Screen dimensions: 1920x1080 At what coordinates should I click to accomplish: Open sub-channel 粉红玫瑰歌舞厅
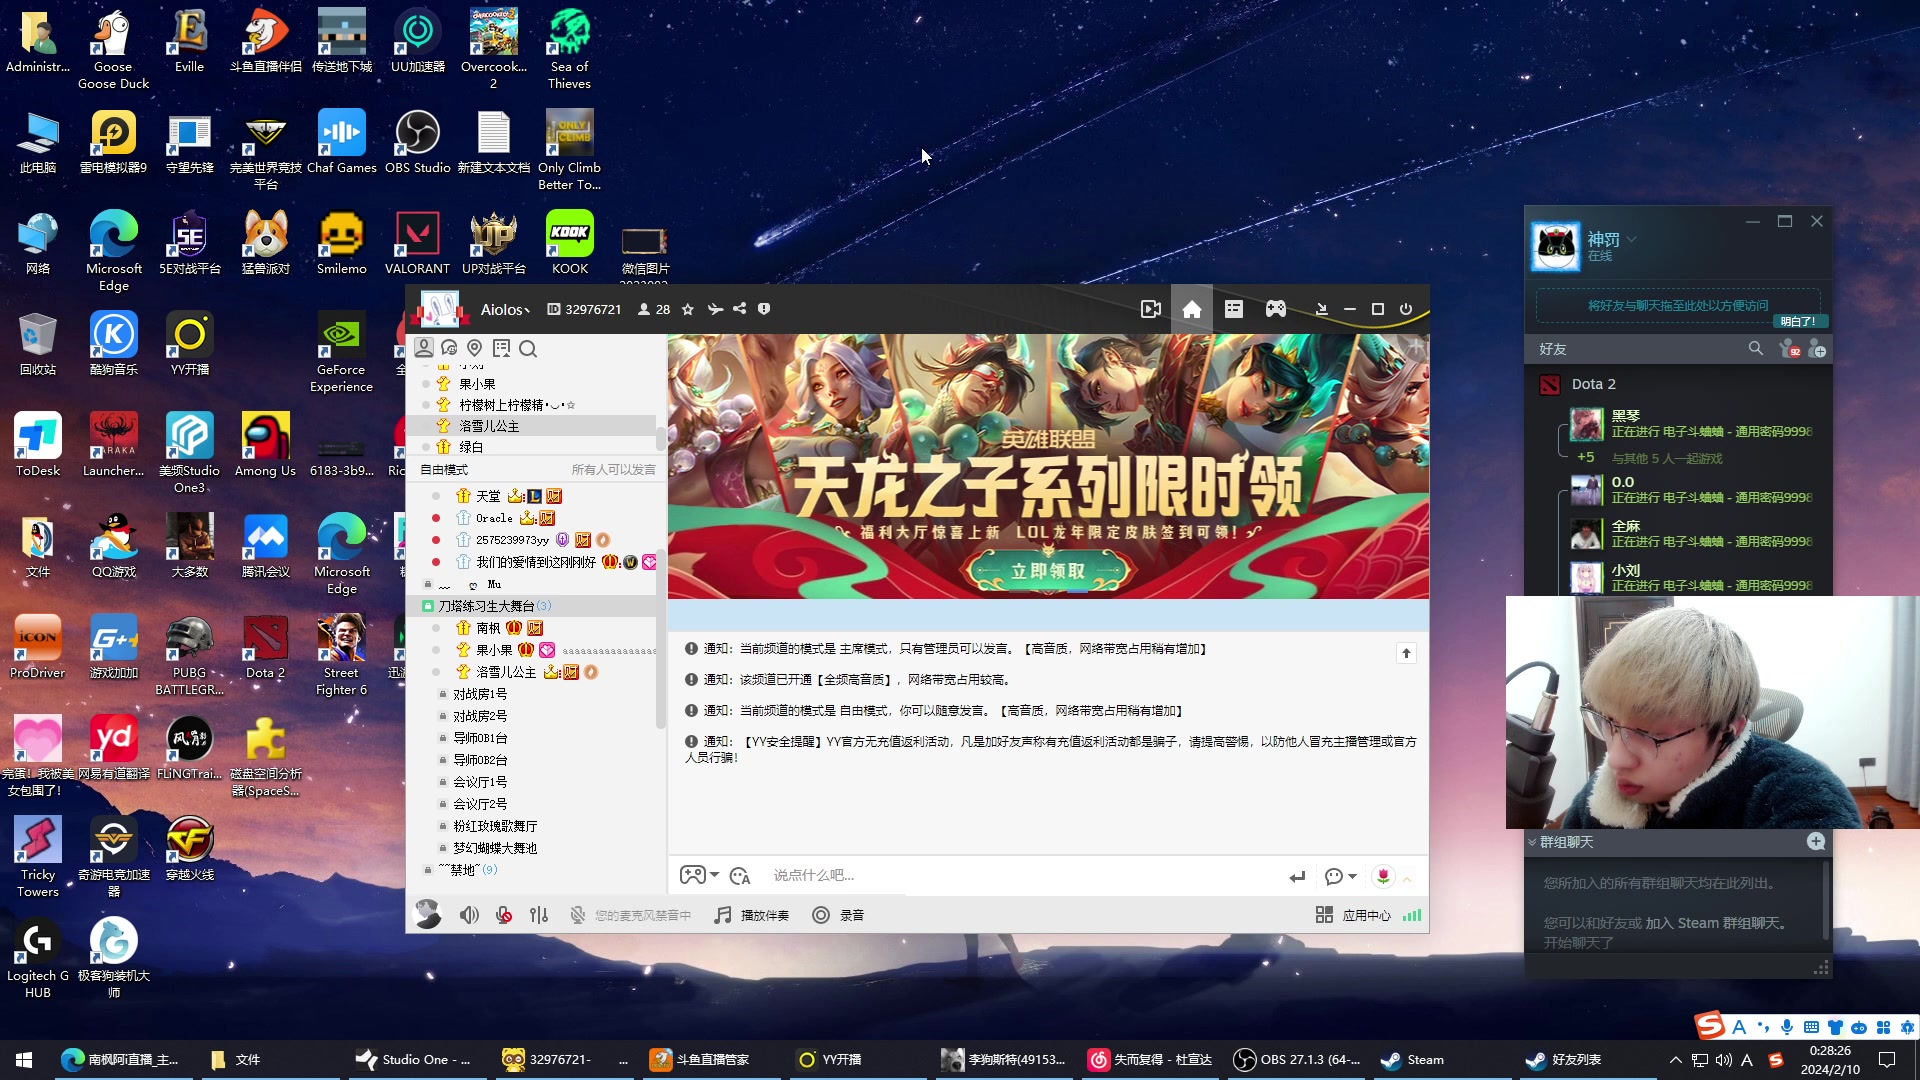coord(495,826)
